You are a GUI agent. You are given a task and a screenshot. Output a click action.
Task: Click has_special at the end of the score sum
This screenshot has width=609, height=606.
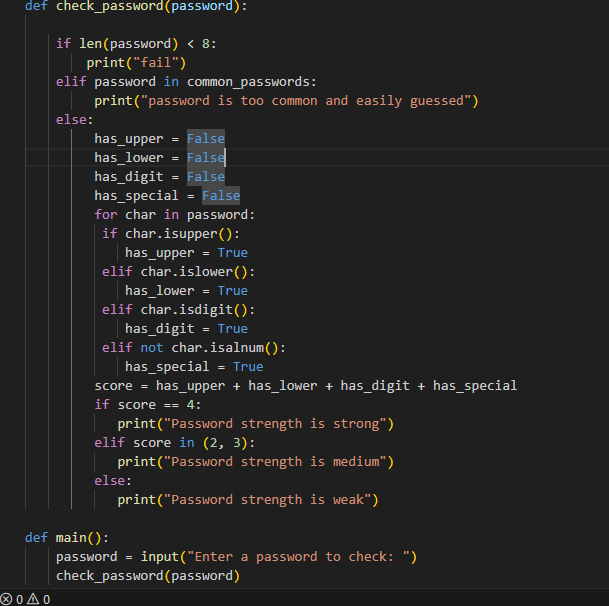pyautogui.click(x=475, y=386)
